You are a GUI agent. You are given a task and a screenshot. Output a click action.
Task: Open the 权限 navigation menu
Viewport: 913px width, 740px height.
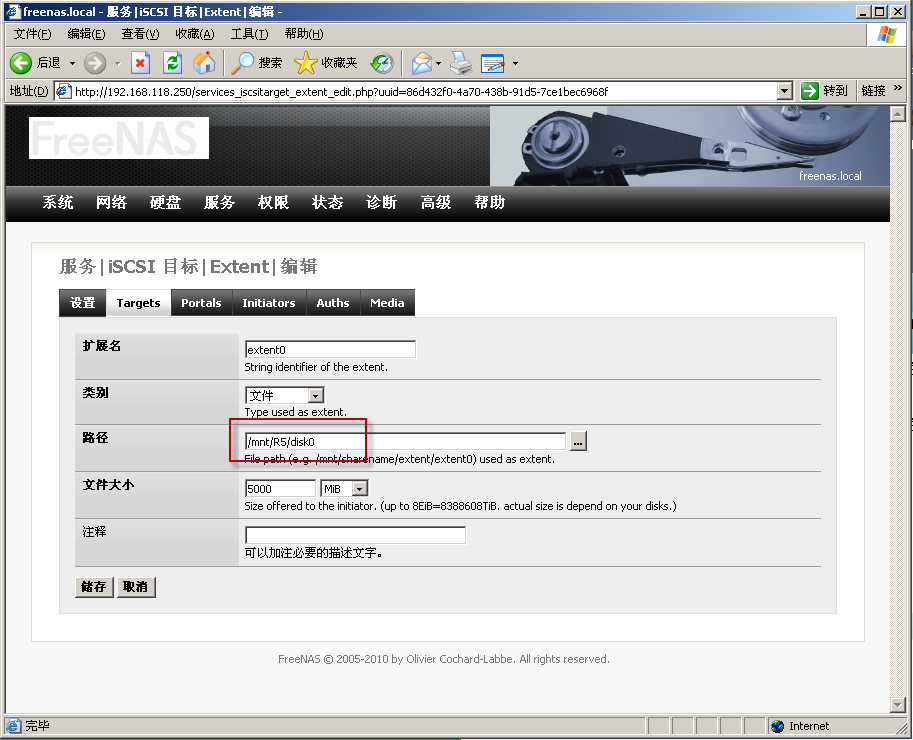coord(273,202)
